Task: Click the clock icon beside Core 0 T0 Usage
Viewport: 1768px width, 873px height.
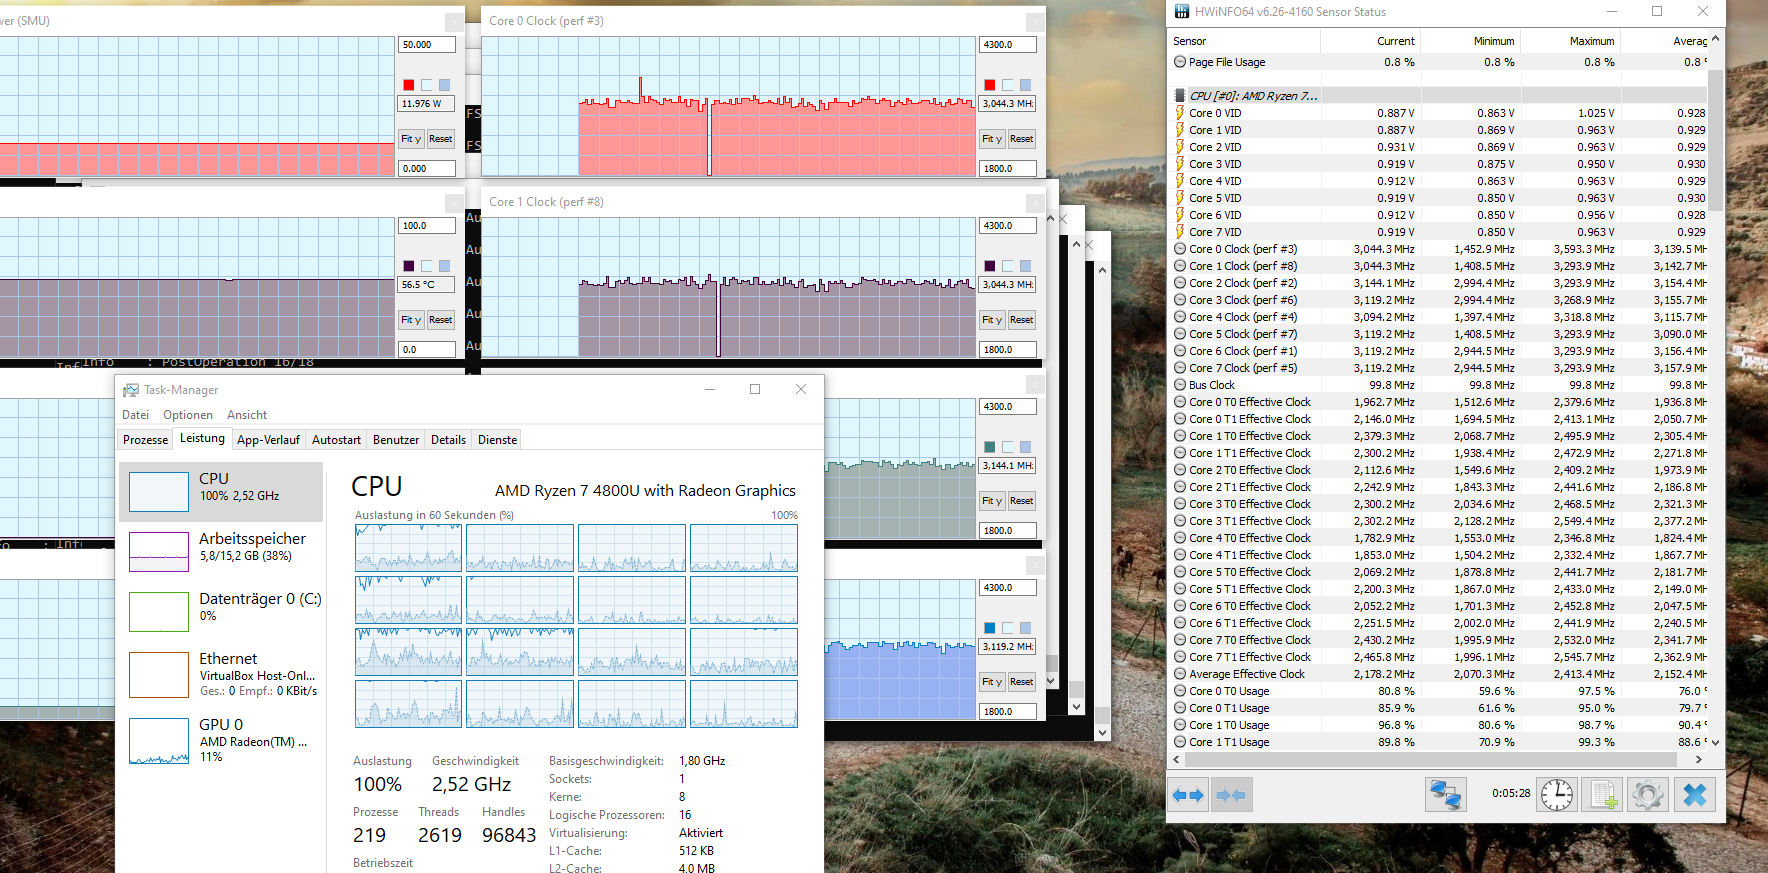Action: click(1180, 691)
